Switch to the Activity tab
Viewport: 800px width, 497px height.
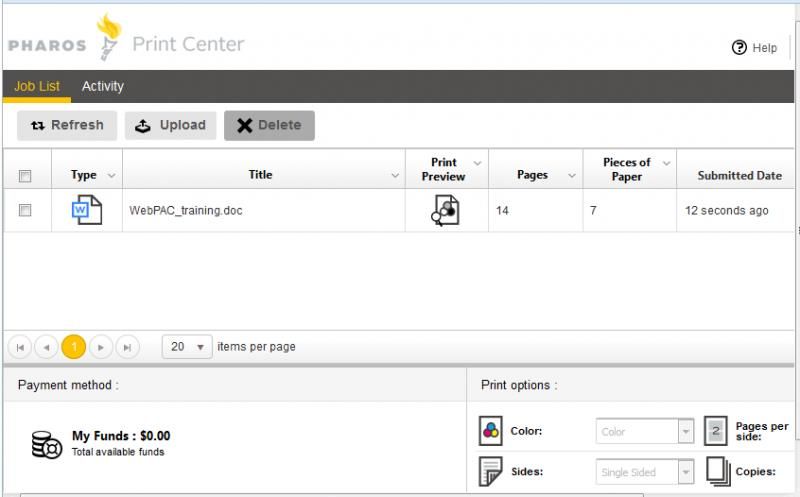103,86
